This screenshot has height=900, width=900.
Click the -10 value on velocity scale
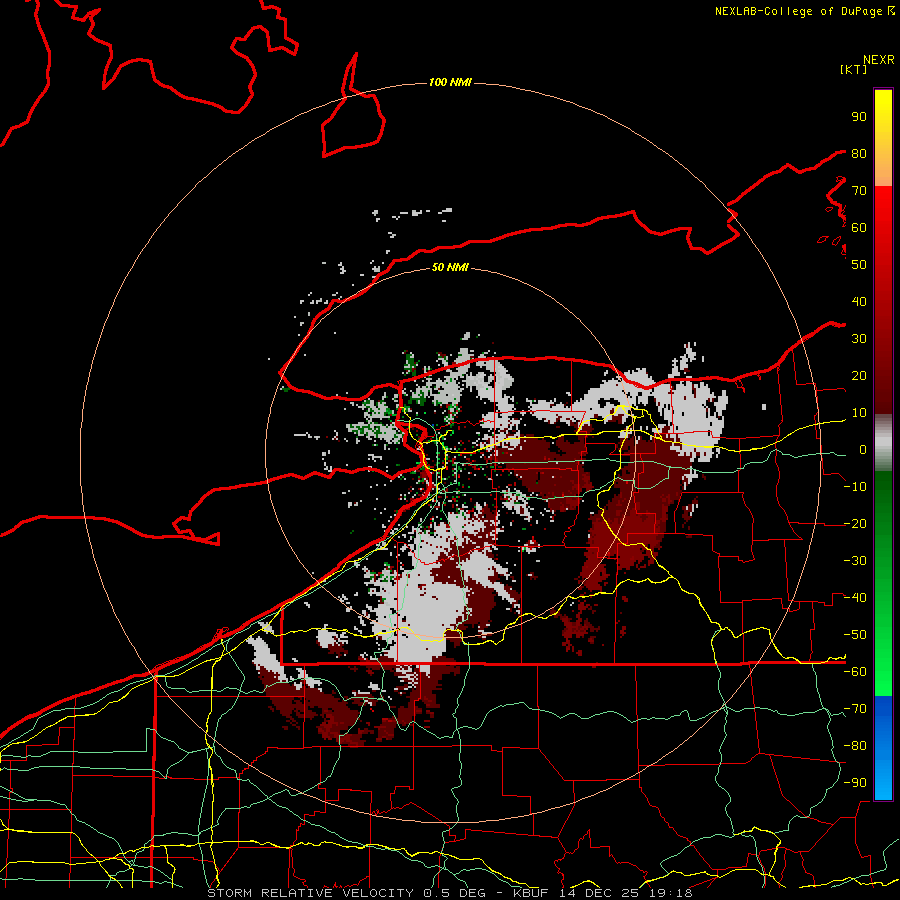point(855,486)
